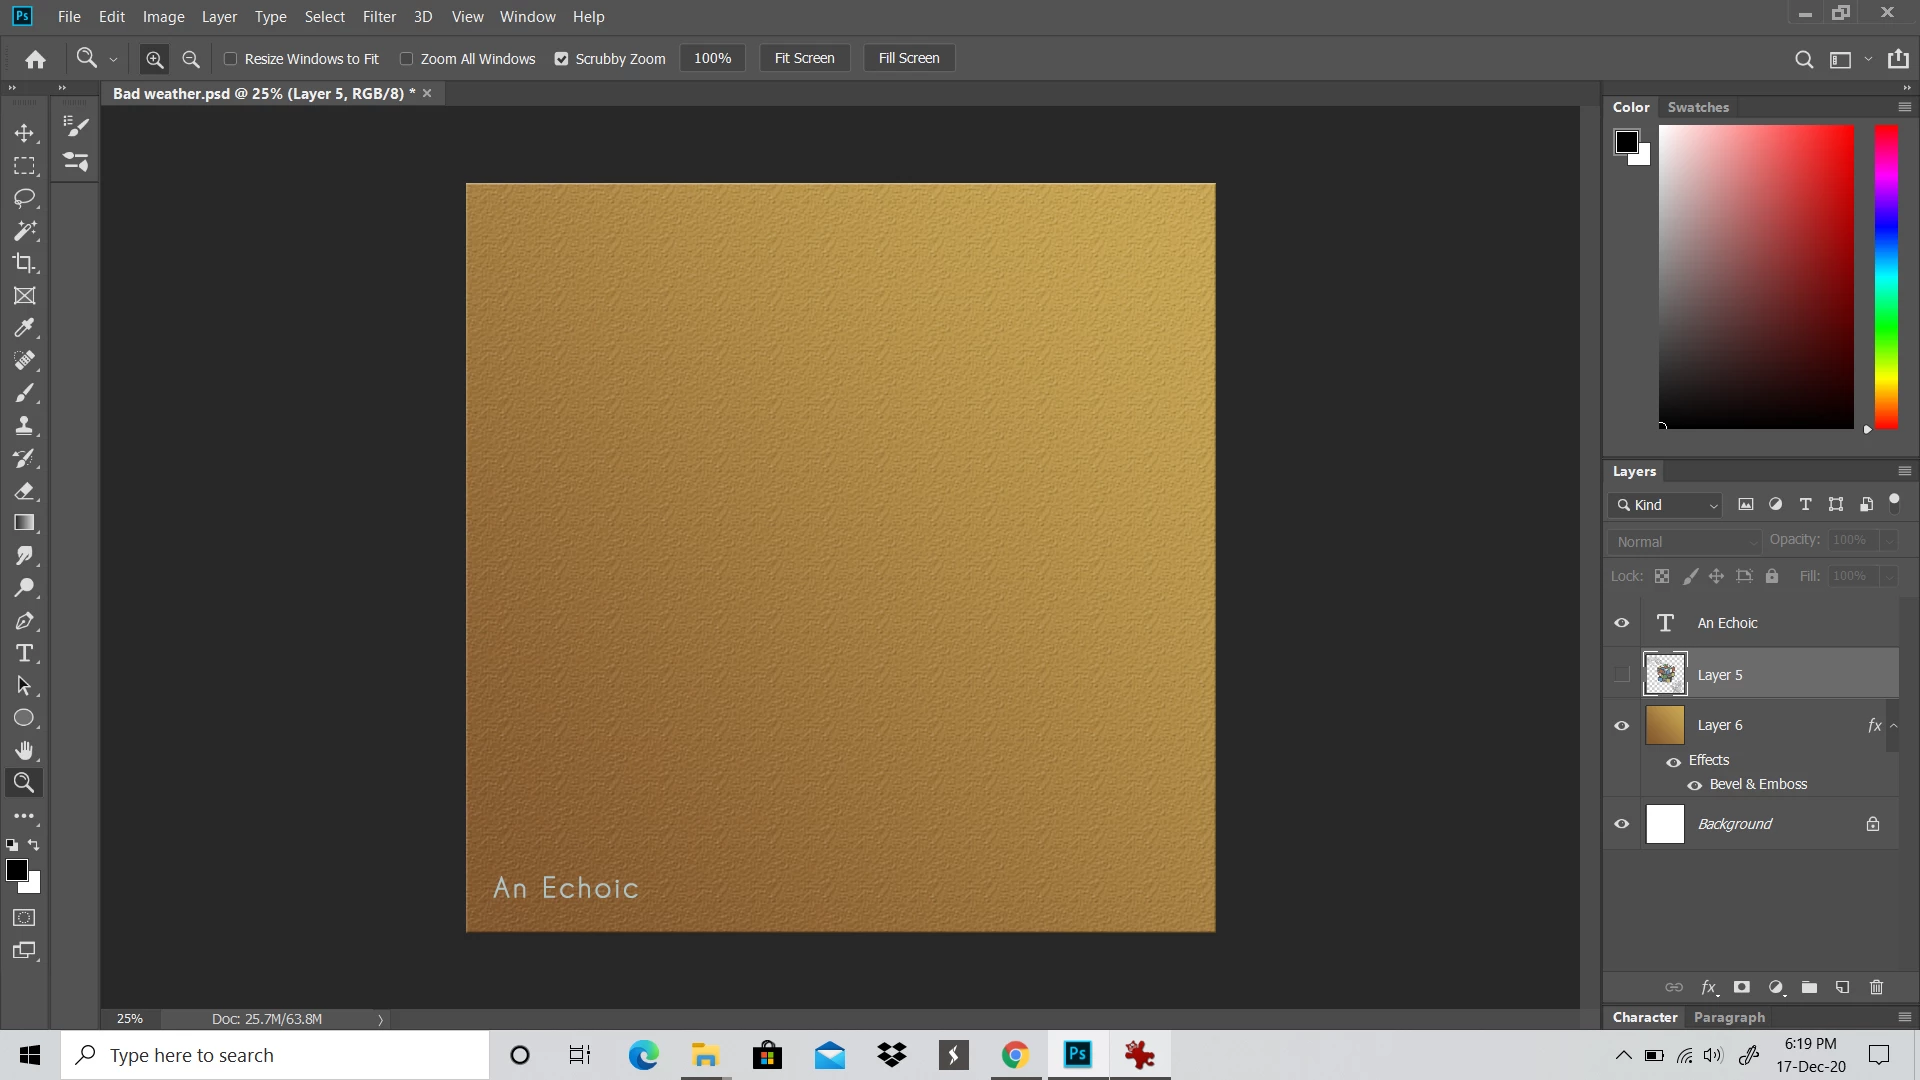Collapse Layer 6 effects list
This screenshot has height=1080, width=1920.
tap(1894, 726)
